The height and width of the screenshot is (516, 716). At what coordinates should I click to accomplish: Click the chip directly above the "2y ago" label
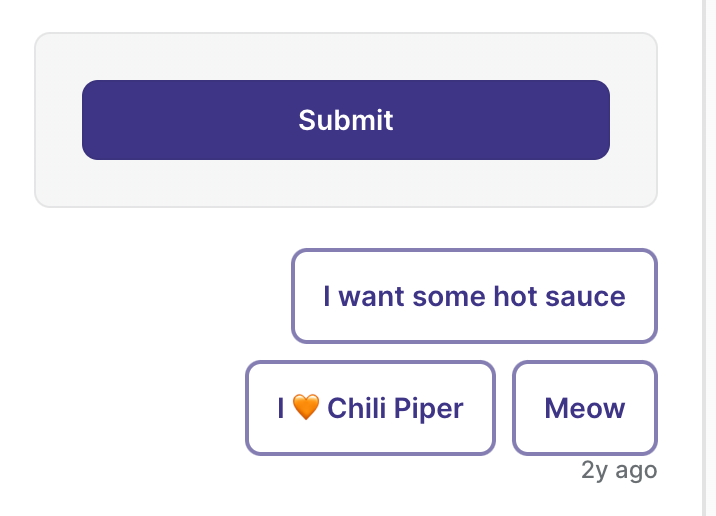(585, 408)
